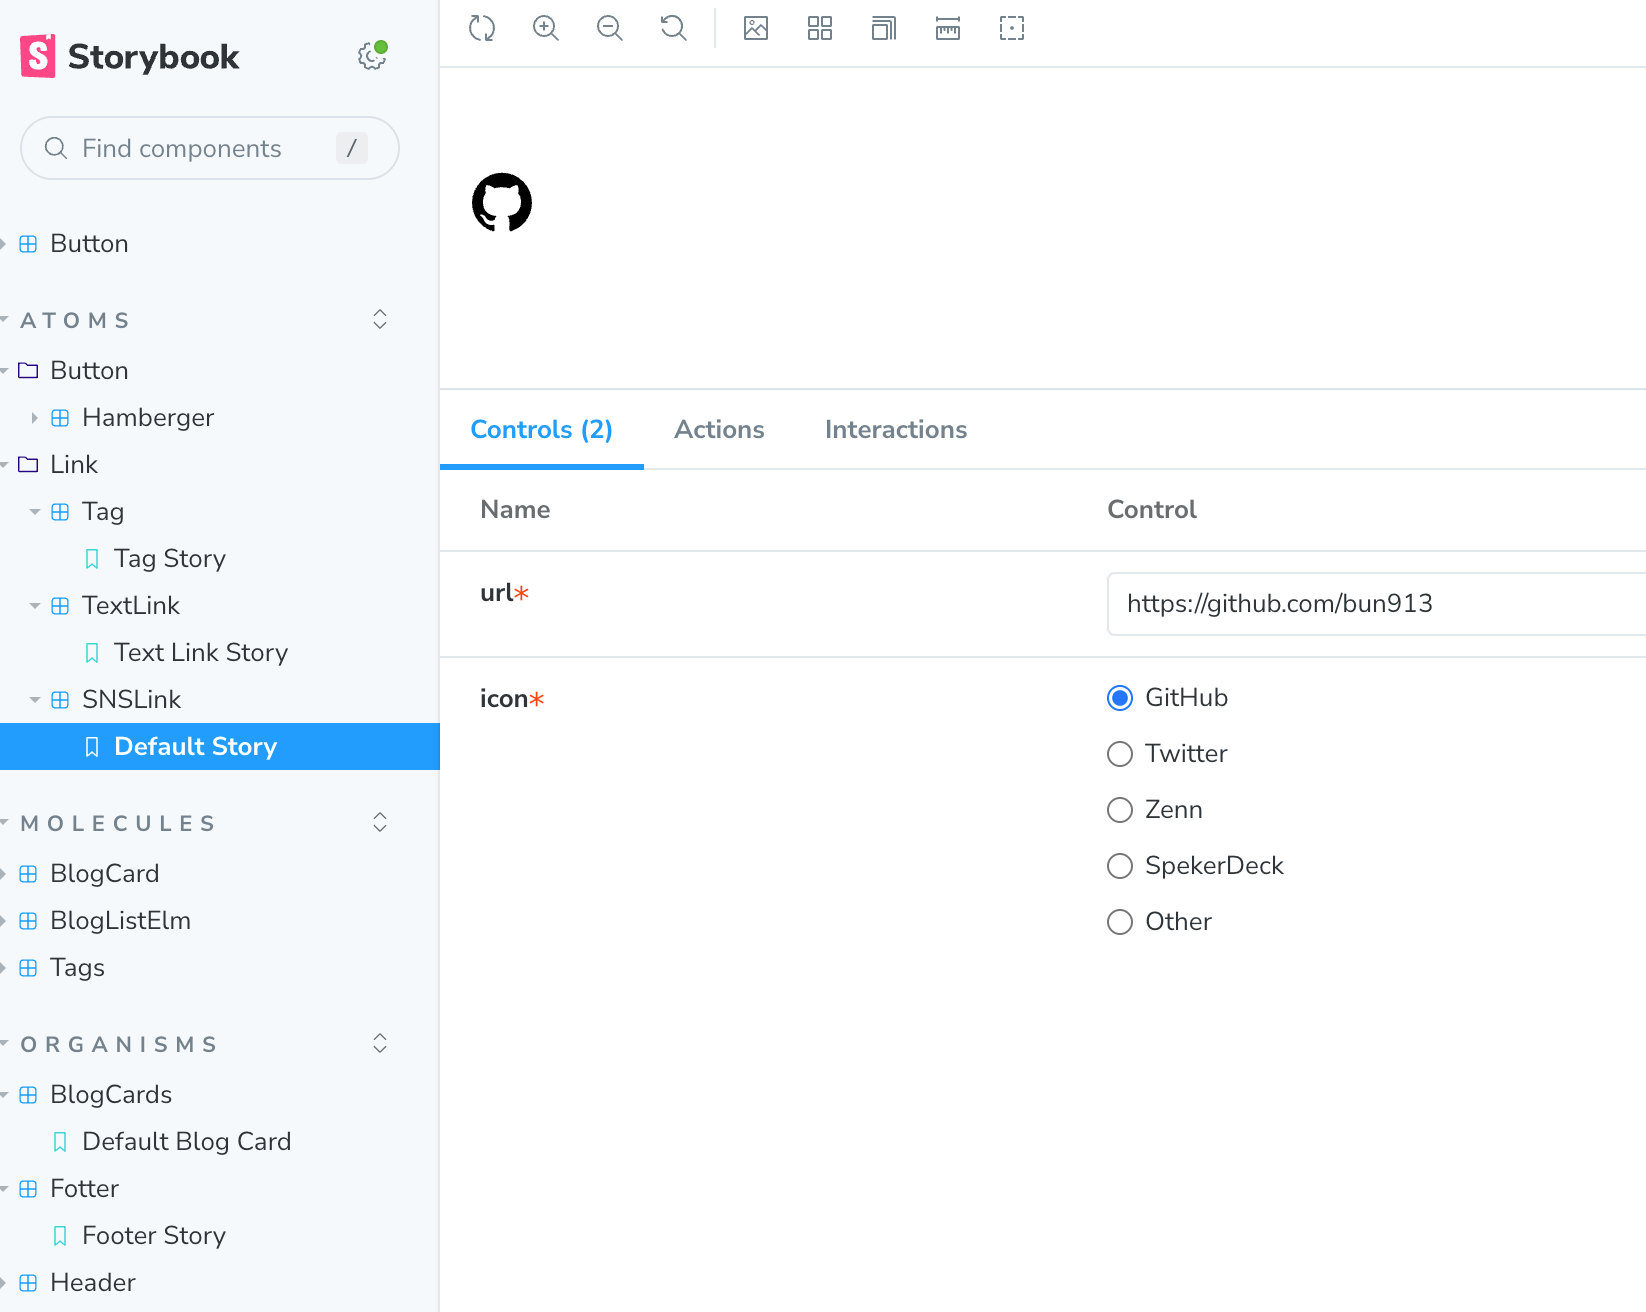
Task: Expand all ATOMS items using the chevron toggle
Action: pyautogui.click(x=380, y=320)
